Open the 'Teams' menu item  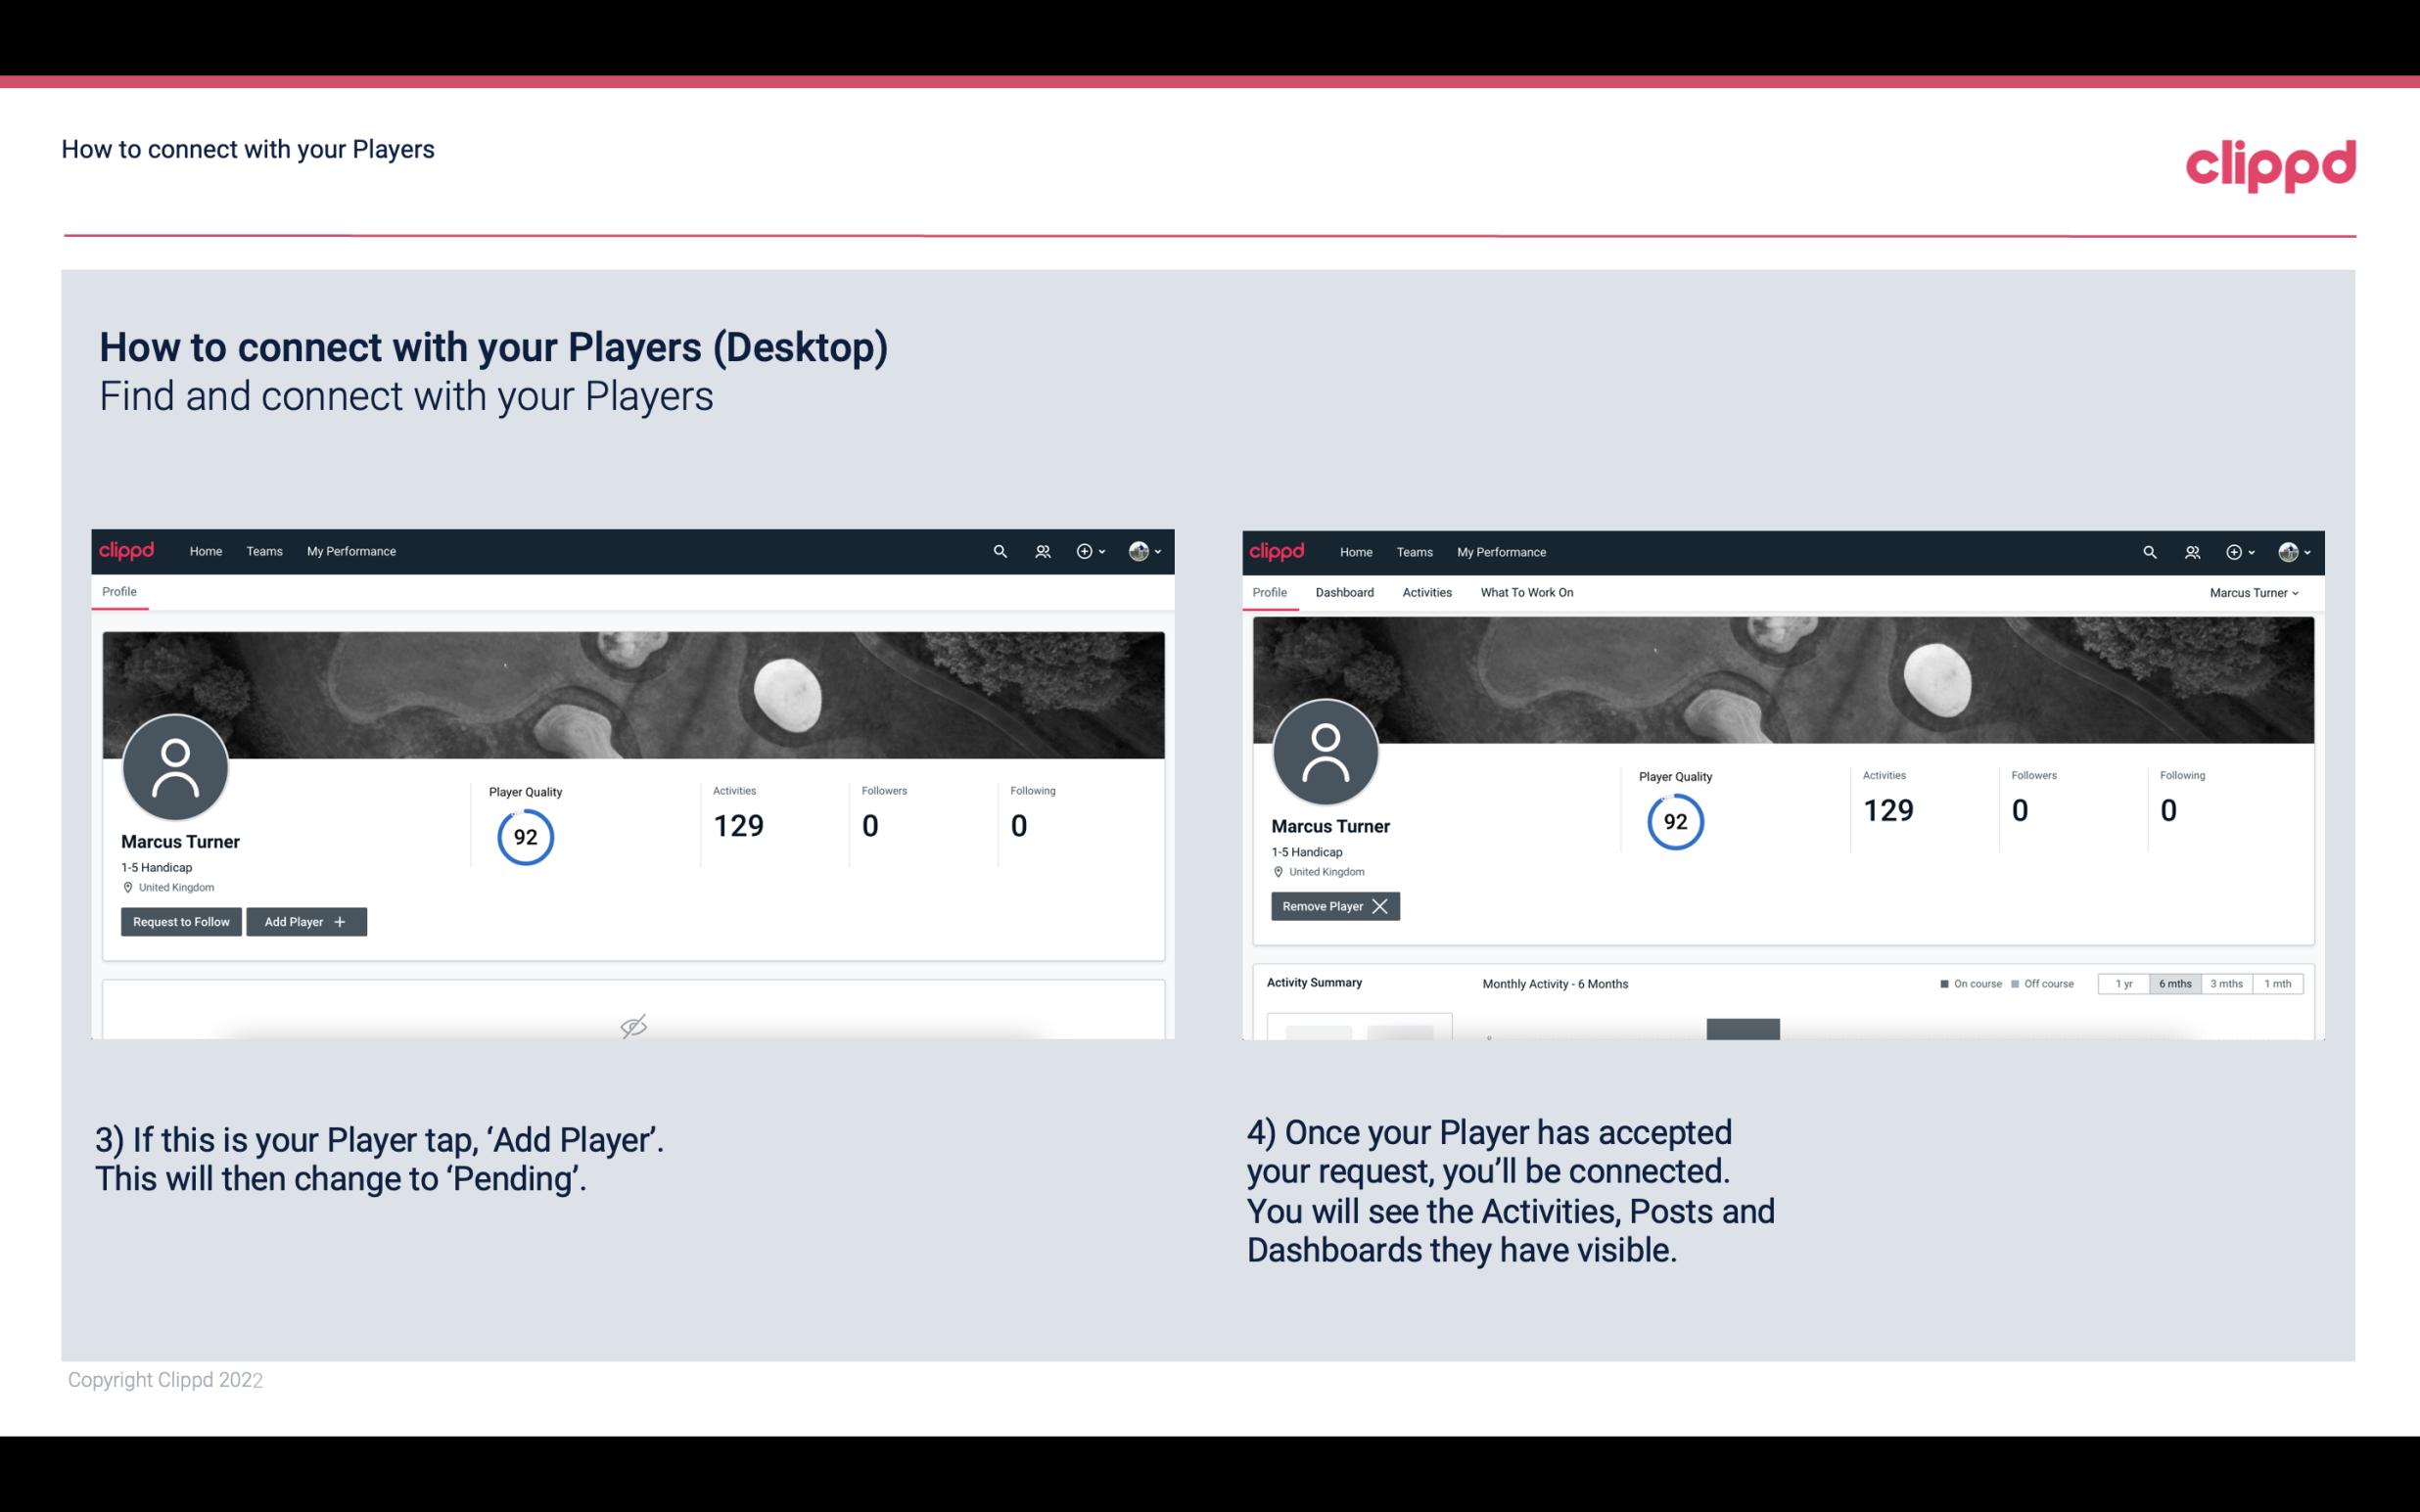pos(263,550)
